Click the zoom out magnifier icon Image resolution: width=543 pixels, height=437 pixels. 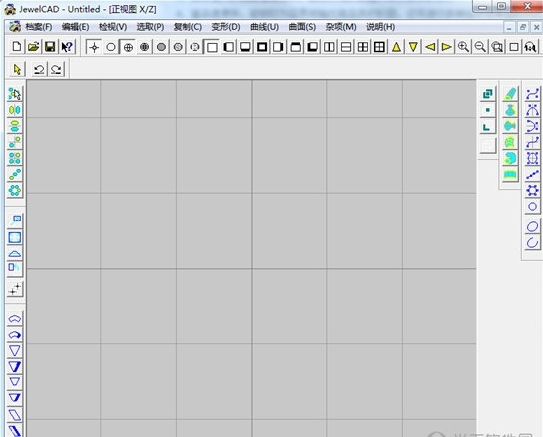click(480, 47)
